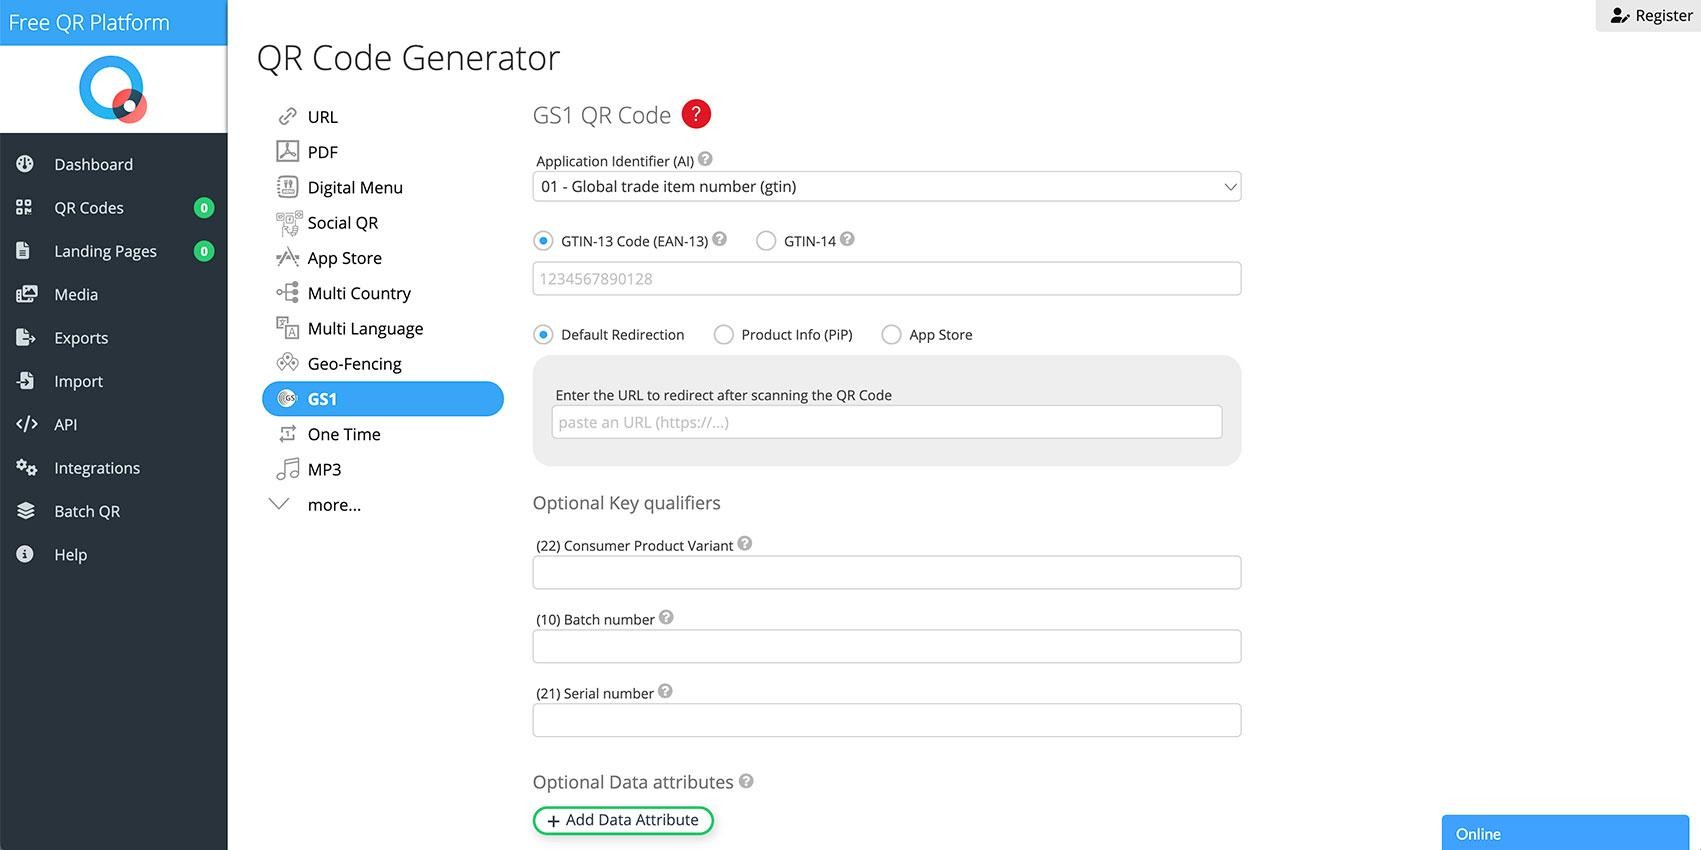
Task: Click the Digital Menu icon
Action: point(287,187)
